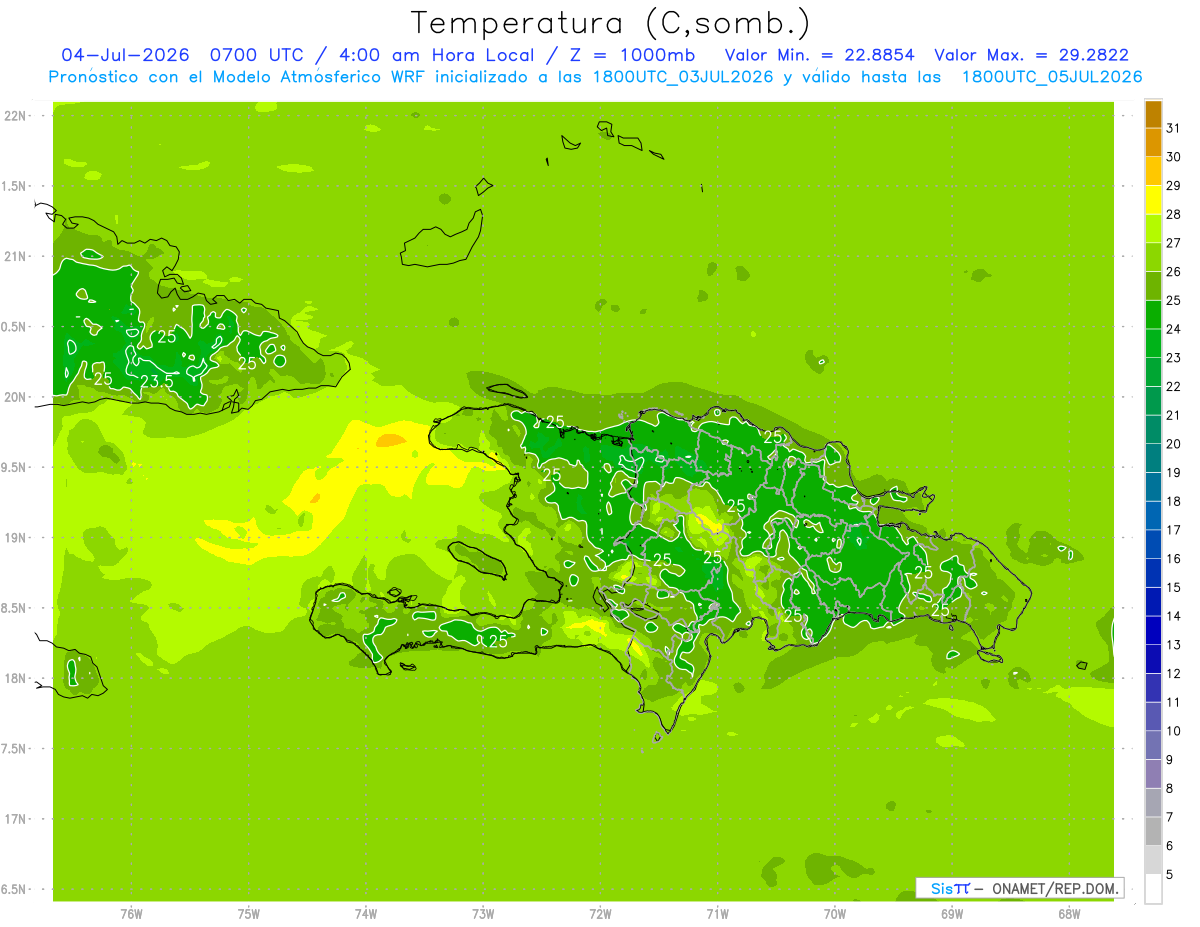This screenshot has width=1200, height=927.
Task: Click the lime swatch between 27 and 28
Action: pos(1153,228)
